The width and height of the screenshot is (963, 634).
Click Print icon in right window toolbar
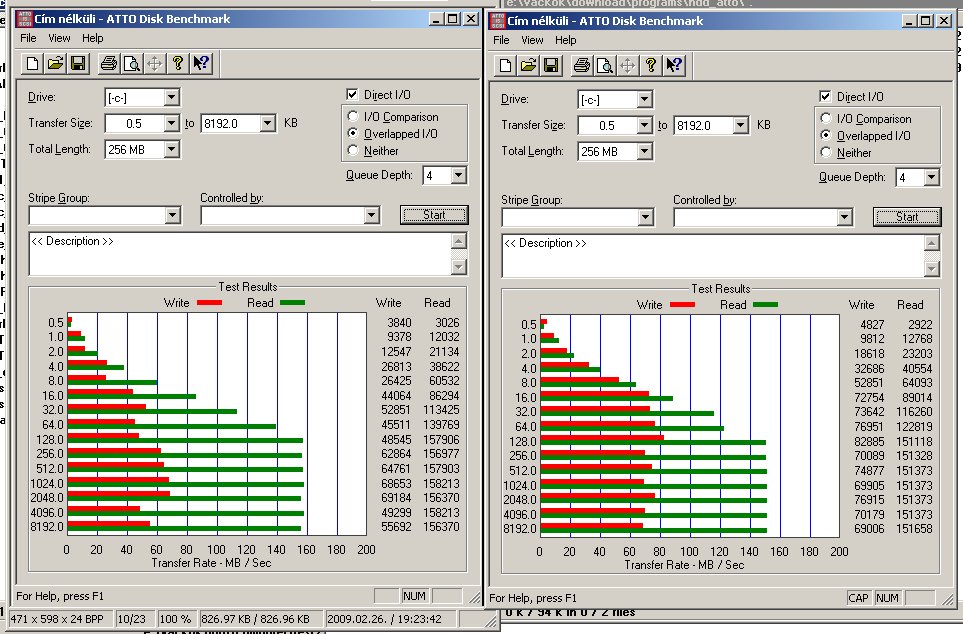582,65
